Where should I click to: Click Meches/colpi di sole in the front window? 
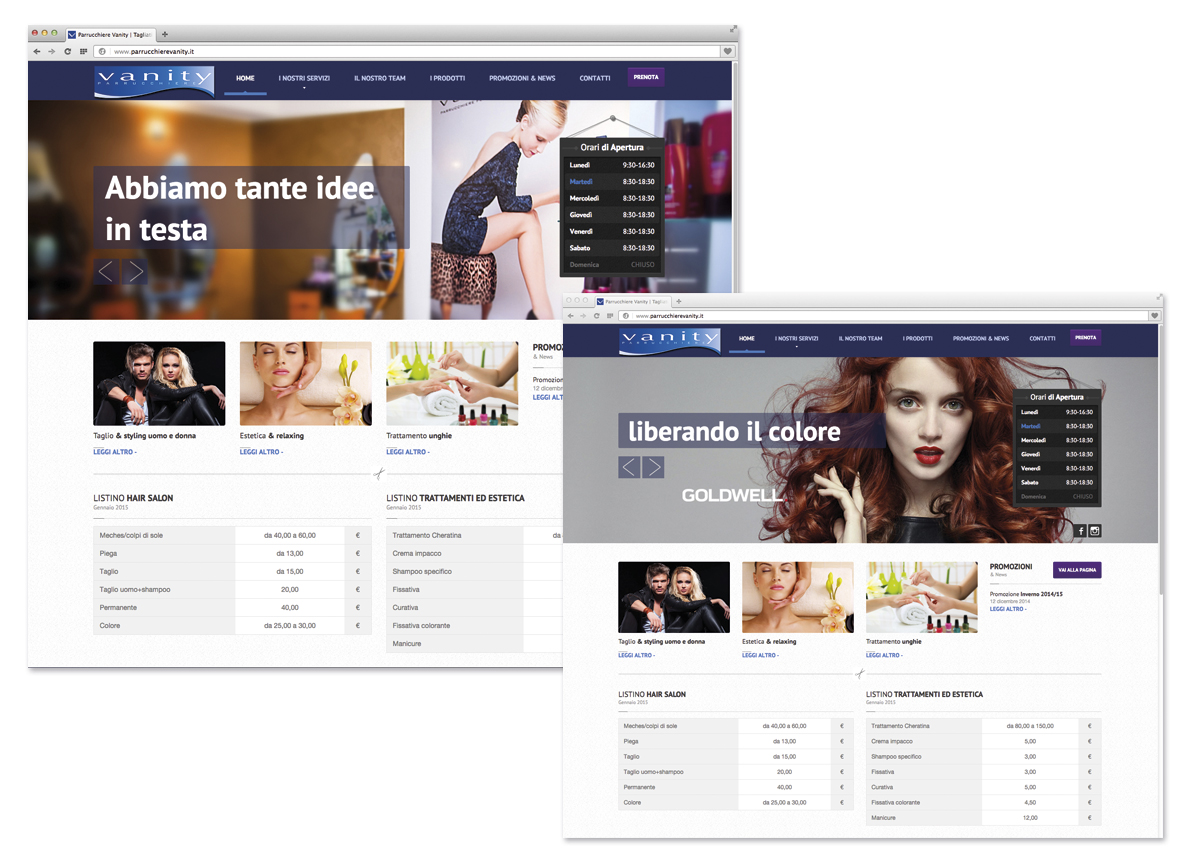click(650, 726)
